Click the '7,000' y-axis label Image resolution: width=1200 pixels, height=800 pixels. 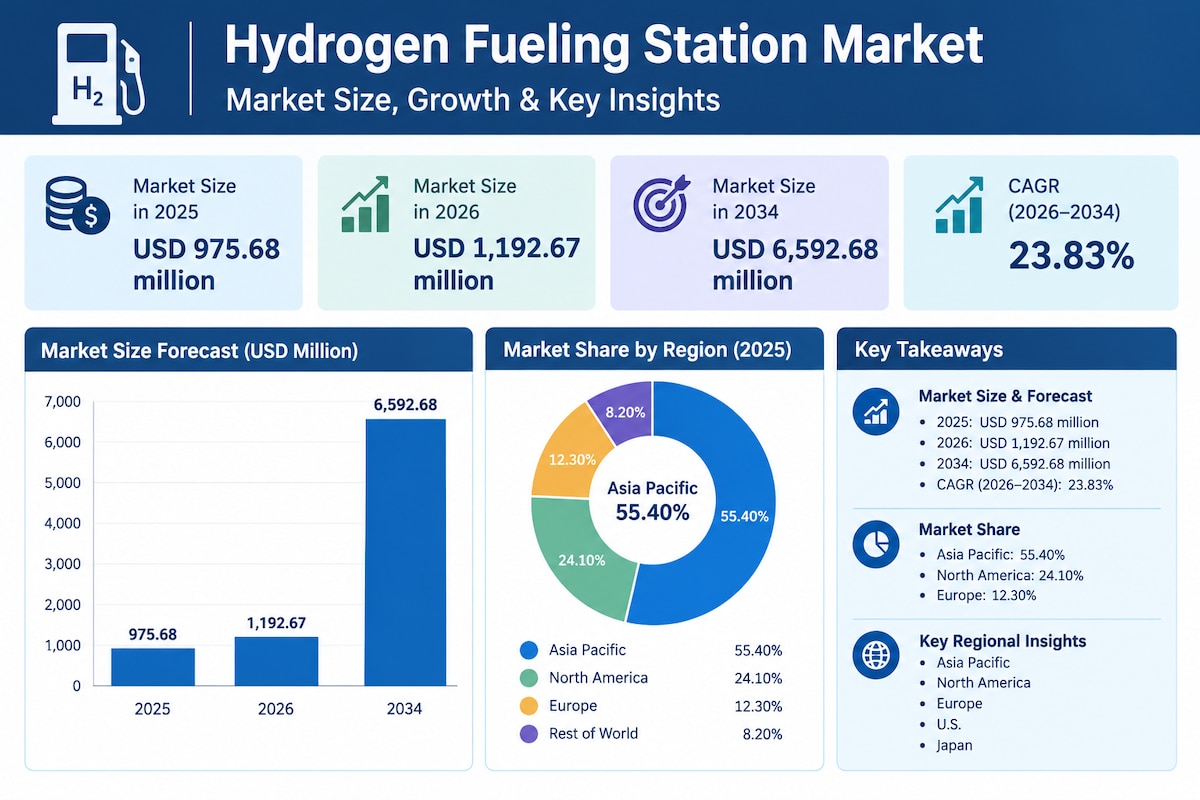pyautogui.click(x=62, y=402)
